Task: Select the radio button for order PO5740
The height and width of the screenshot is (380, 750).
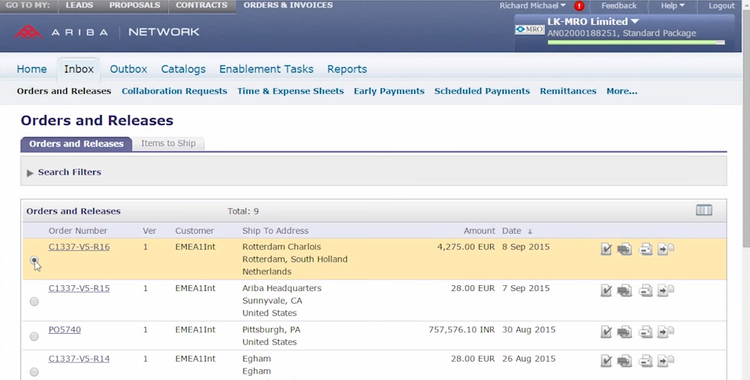Action: coord(34,336)
